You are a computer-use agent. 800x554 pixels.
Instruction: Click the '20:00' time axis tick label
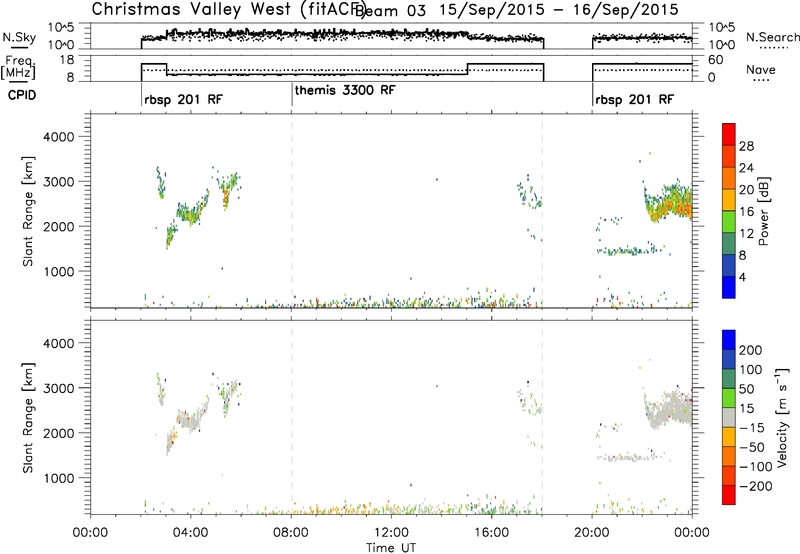pyautogui.click(x=592, y=533)
